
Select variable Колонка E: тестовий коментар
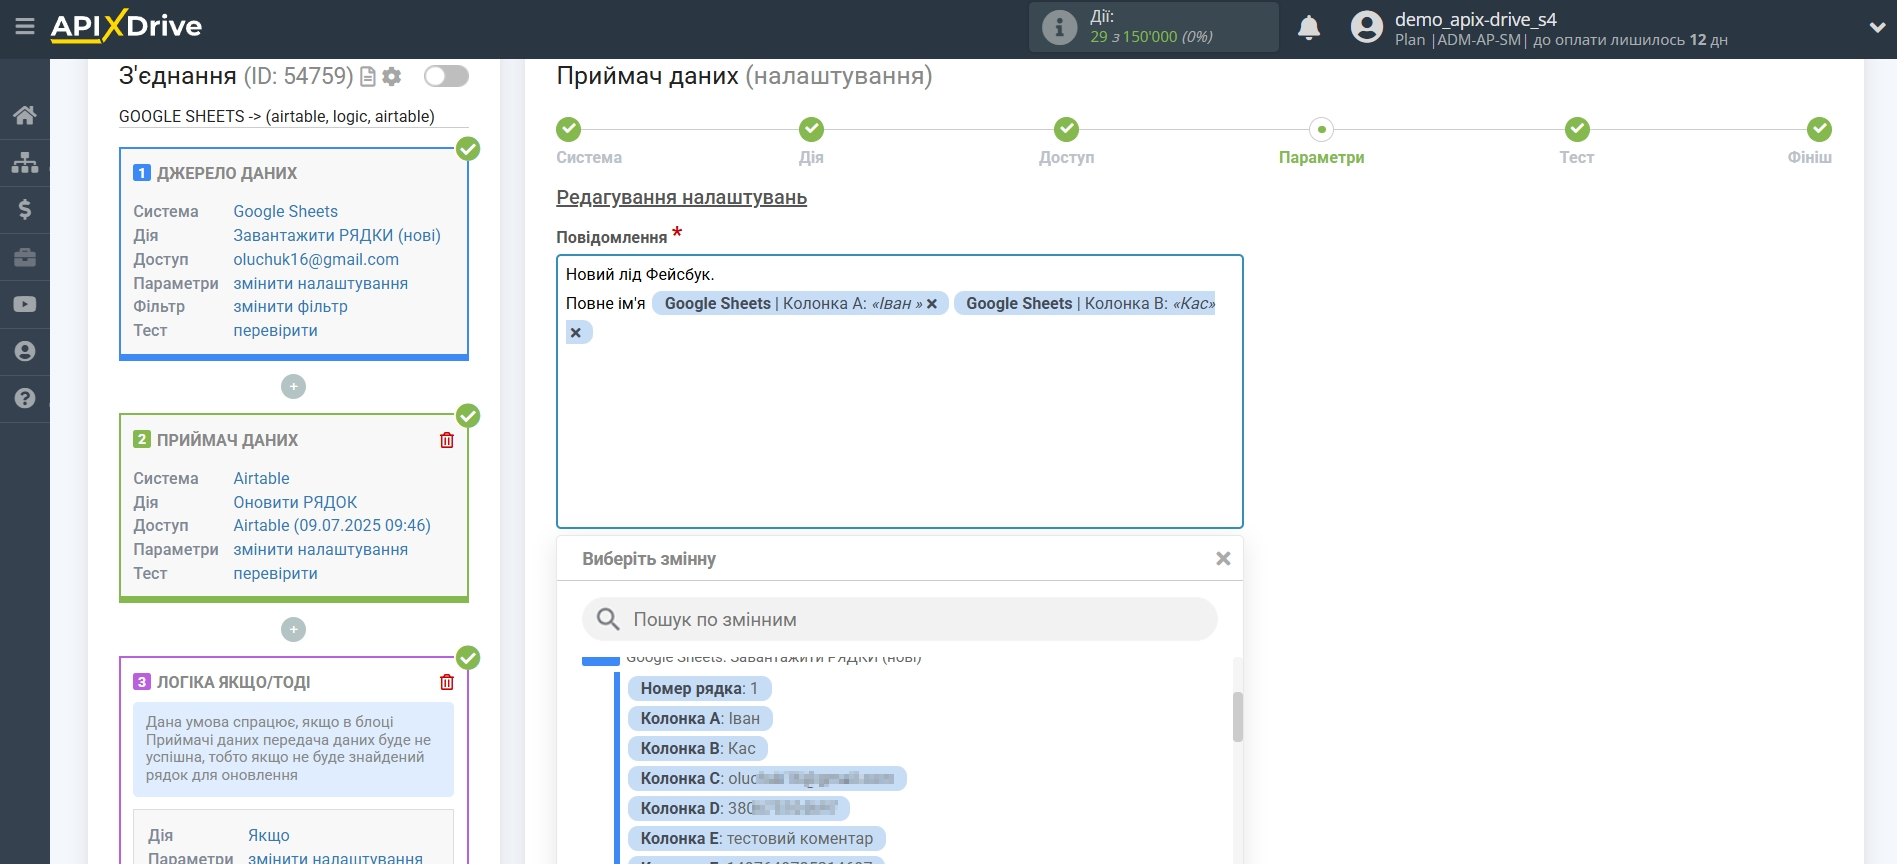(x=757, y=838)
